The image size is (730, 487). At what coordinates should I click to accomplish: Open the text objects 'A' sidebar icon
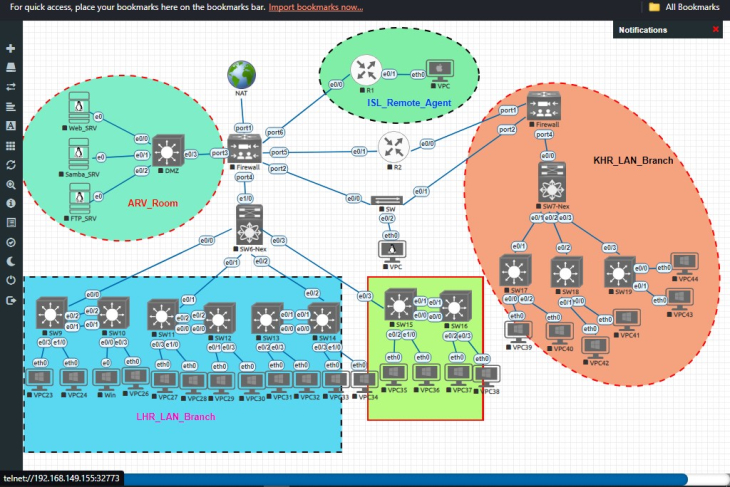point(11,126)
